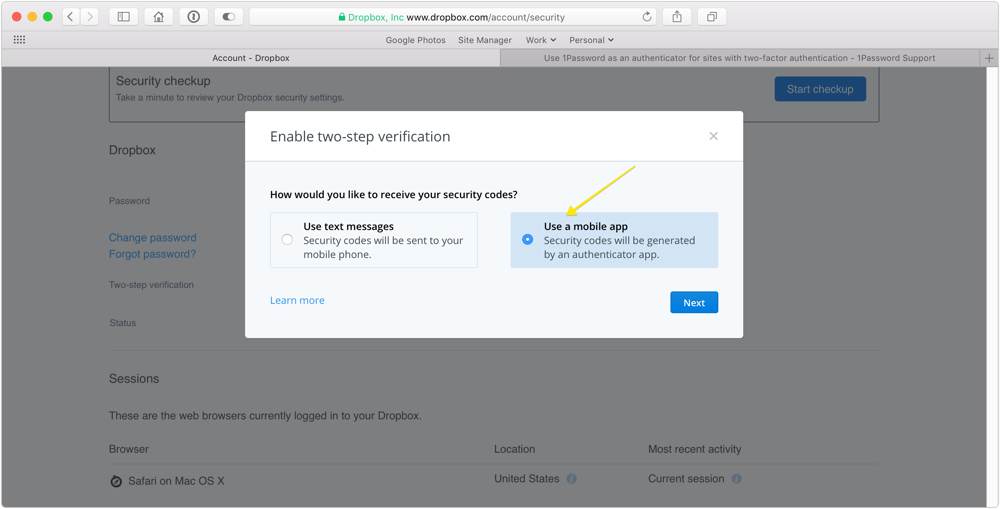The width and height of the screenshot is (1000, 509).
Task: Reload the page with the refresh icon
Action: [x=647, y=17]
